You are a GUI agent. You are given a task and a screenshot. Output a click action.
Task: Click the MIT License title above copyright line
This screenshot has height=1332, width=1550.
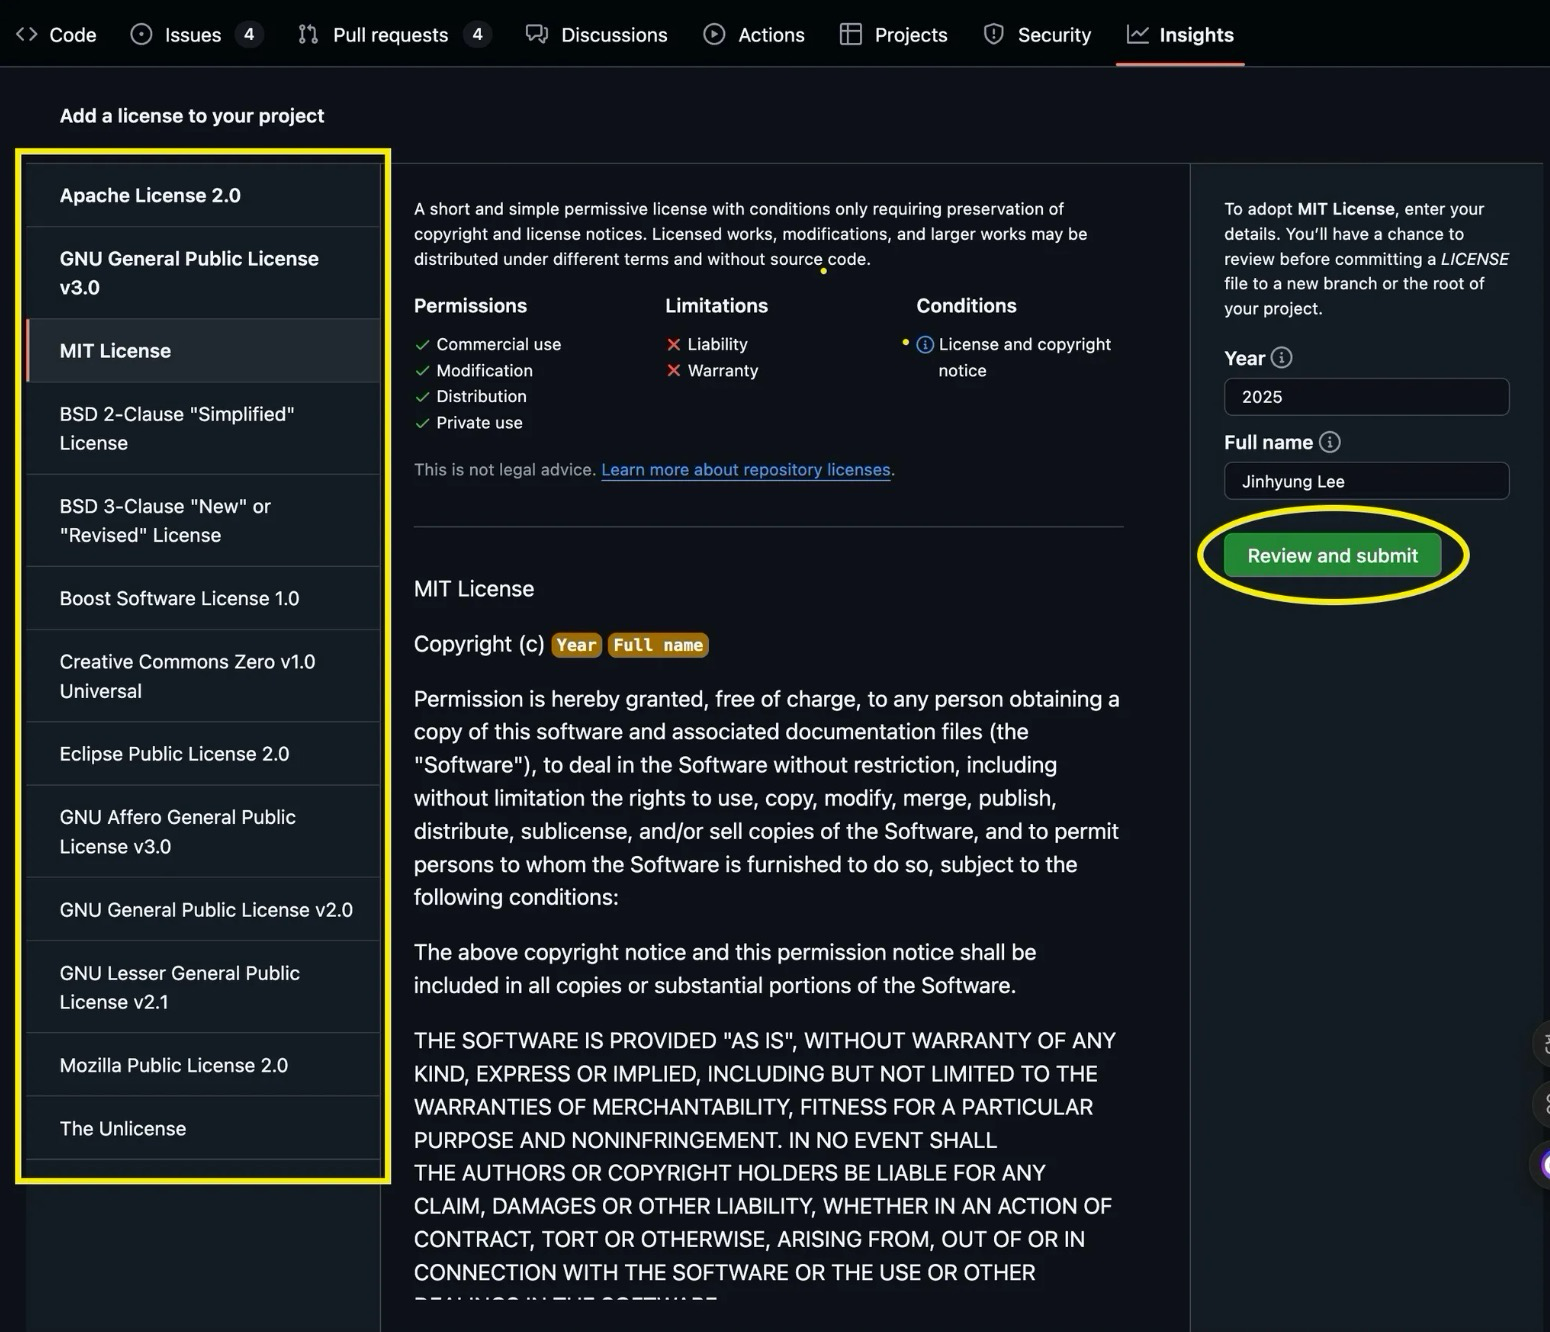(x=474, y=589)
